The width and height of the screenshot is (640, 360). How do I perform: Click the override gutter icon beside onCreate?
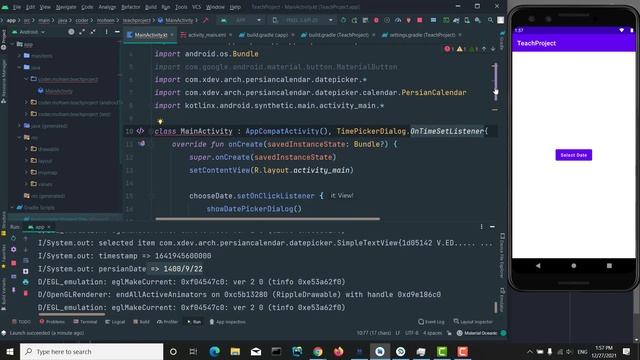pos(141,144)
